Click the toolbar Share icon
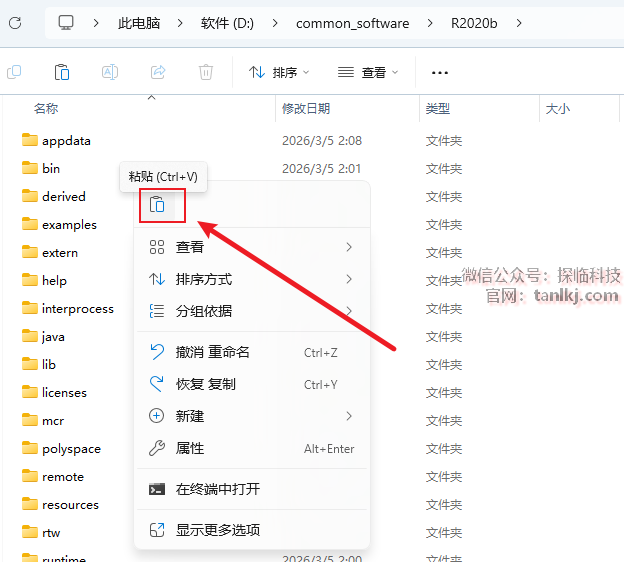The height and width of the screenshot is (562, 624). click(x=158, y=72)
